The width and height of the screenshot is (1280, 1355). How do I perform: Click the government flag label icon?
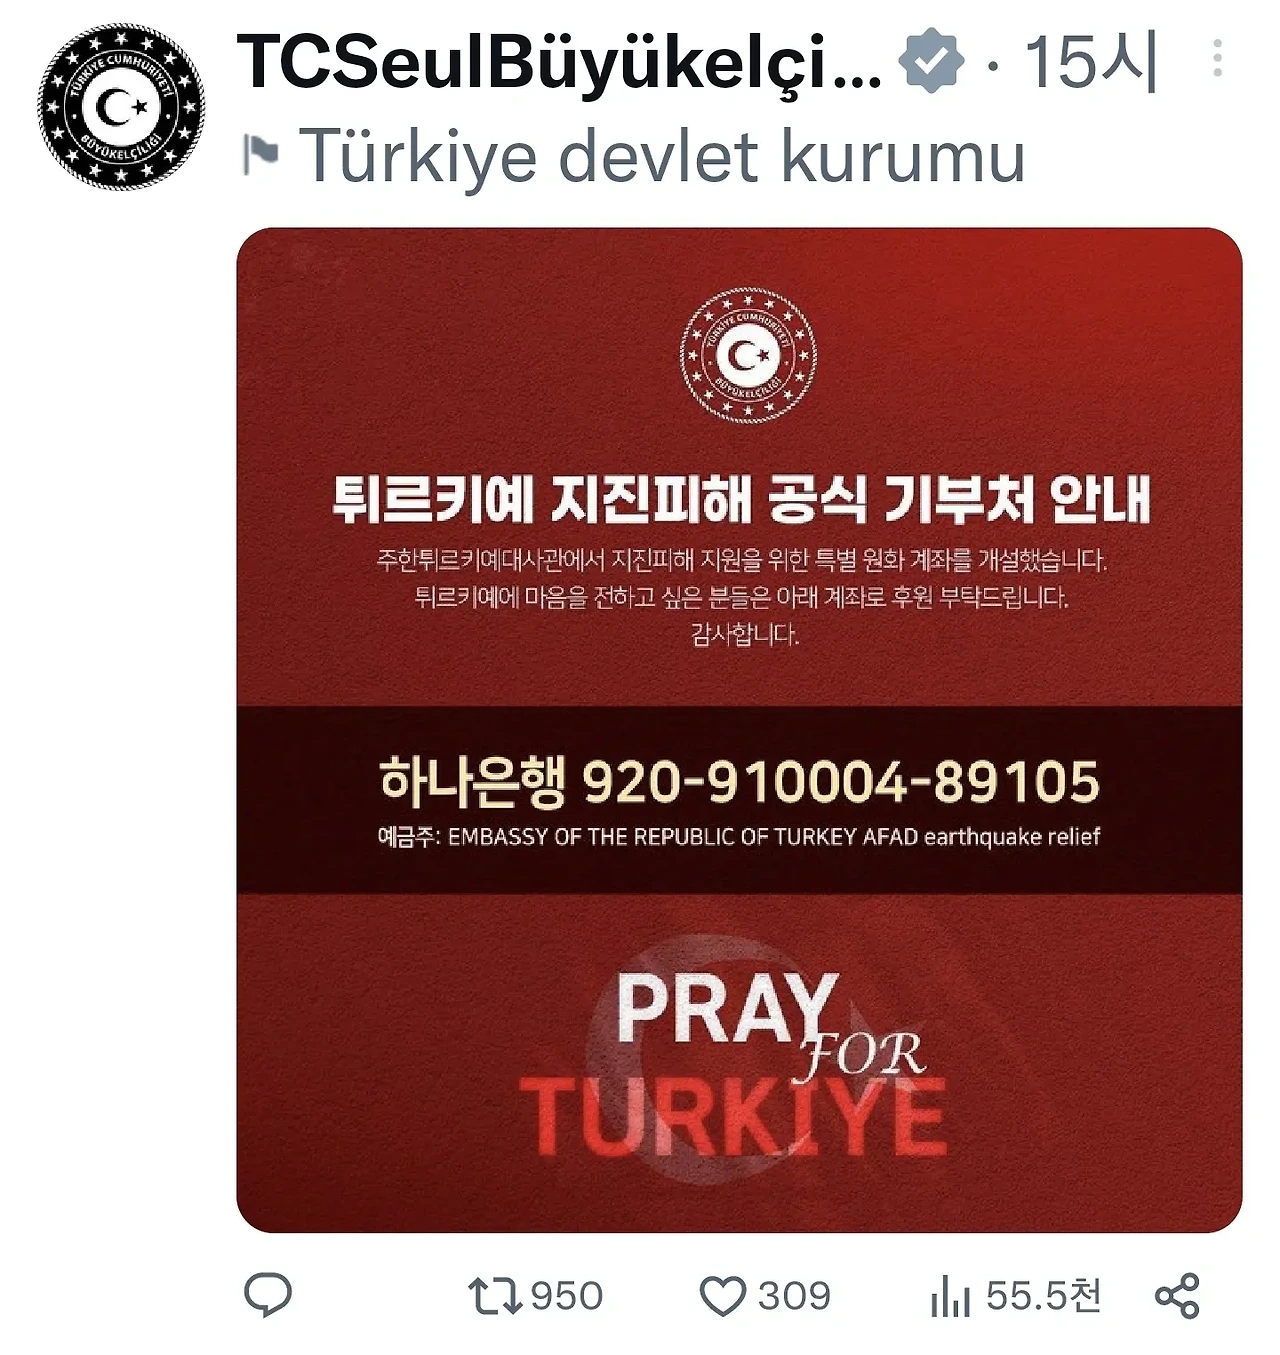(262, 156)
